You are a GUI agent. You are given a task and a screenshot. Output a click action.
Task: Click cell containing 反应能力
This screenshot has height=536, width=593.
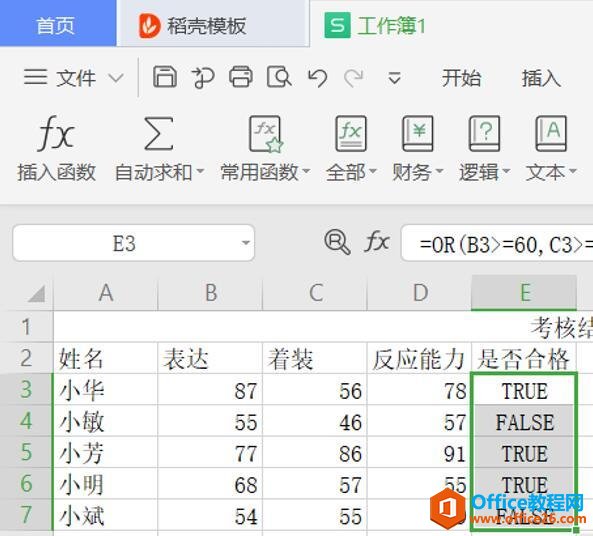pyautogui.click(x=419, y=358)
